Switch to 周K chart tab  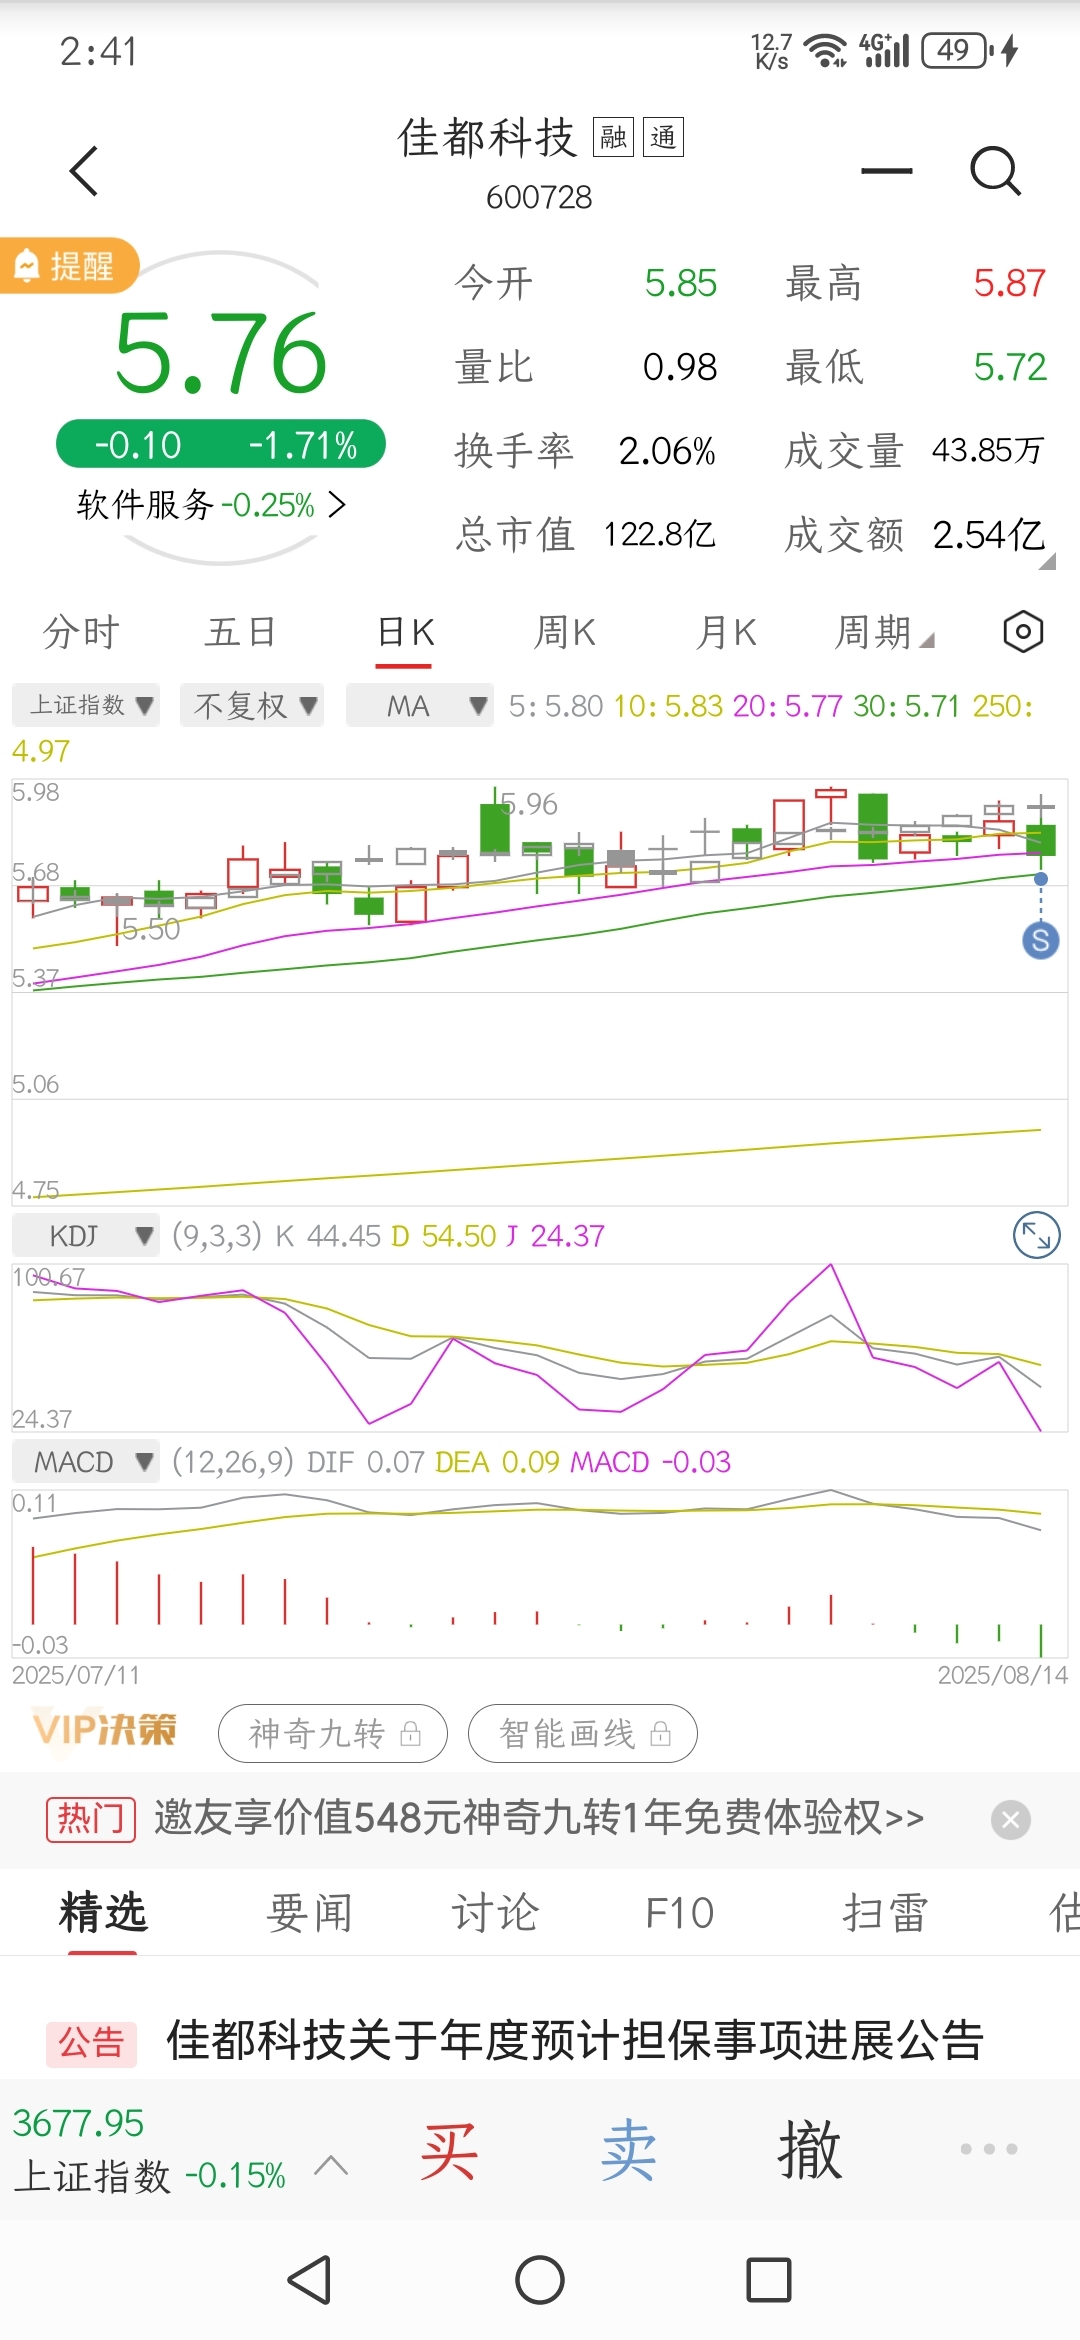pyautogui.click(x=565, y=632)
